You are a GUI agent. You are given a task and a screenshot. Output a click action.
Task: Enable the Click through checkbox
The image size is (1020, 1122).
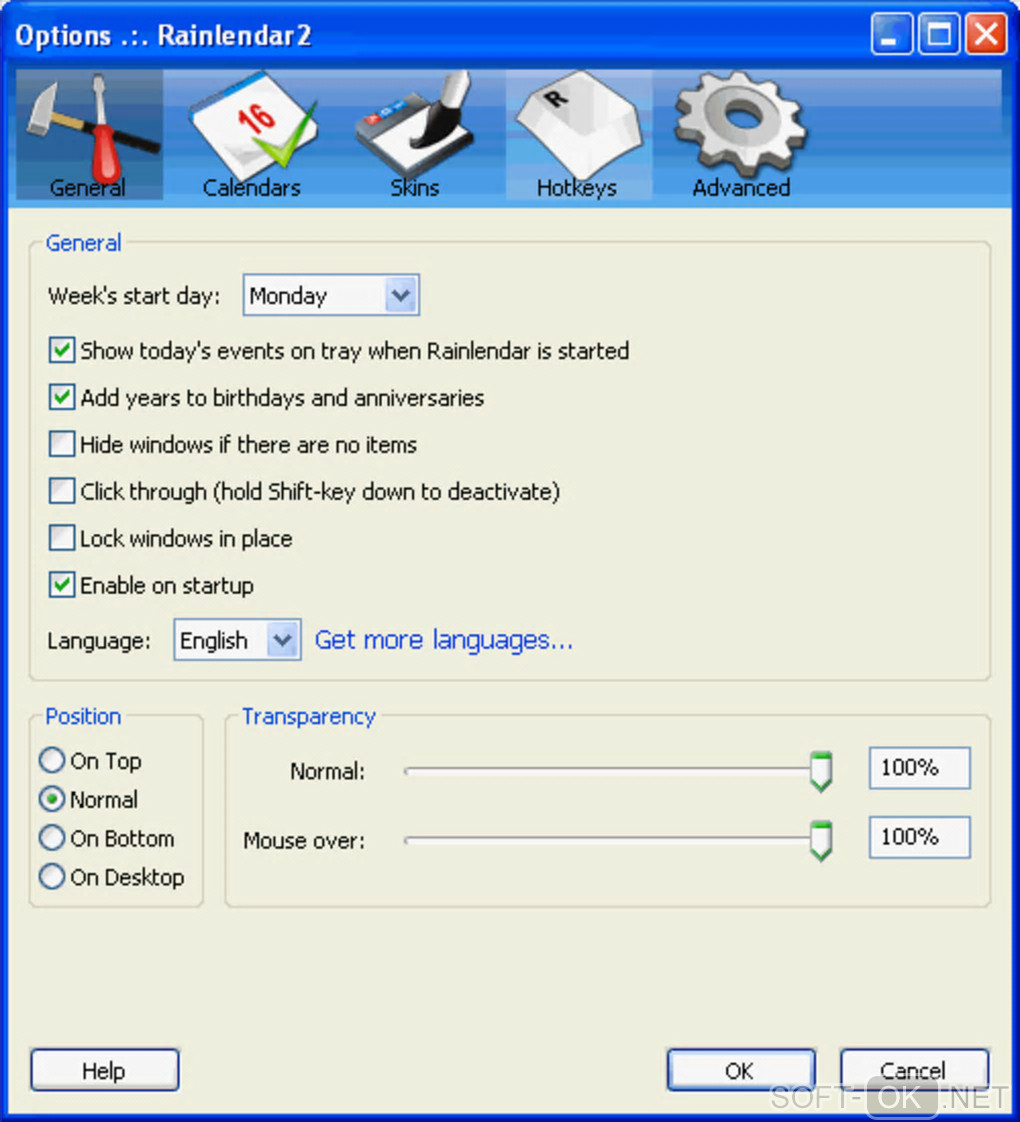(x=62, y=492)
